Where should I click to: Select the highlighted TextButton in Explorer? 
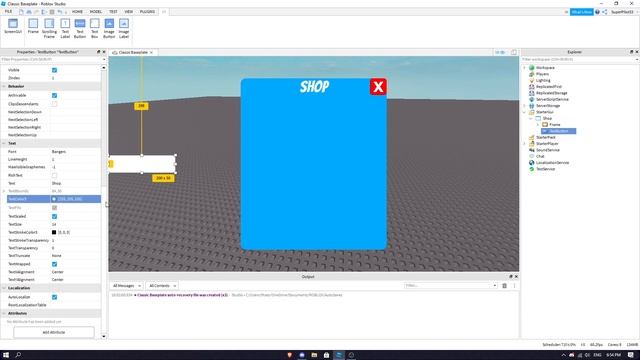pos(558,131)
